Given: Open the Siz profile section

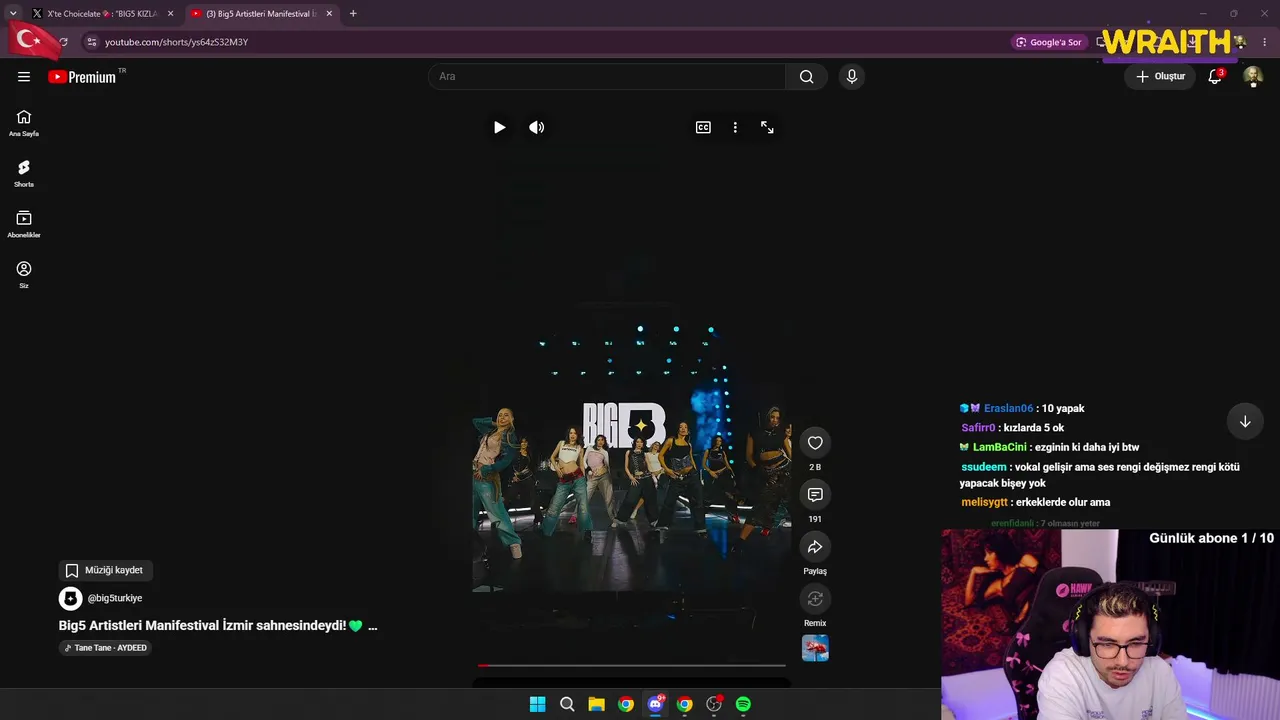Looking at the screenshot, I should [24, 275].
